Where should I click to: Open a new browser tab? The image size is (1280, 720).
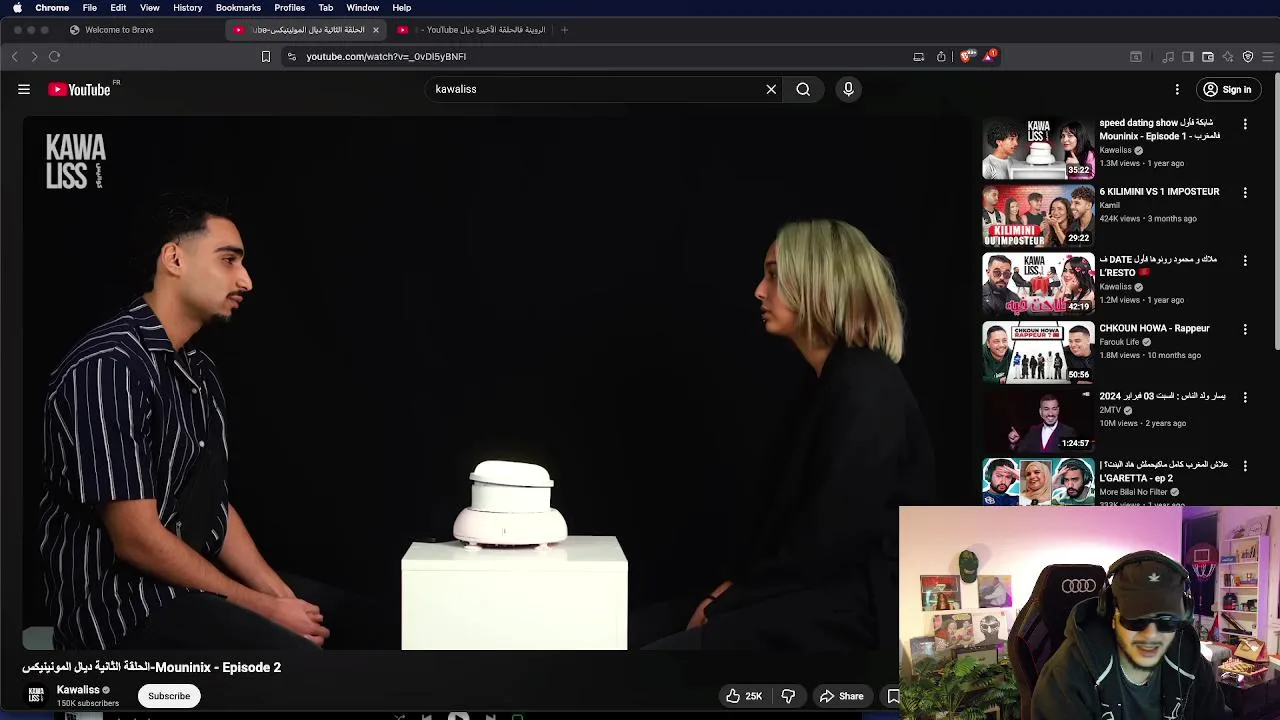(564, 30)
